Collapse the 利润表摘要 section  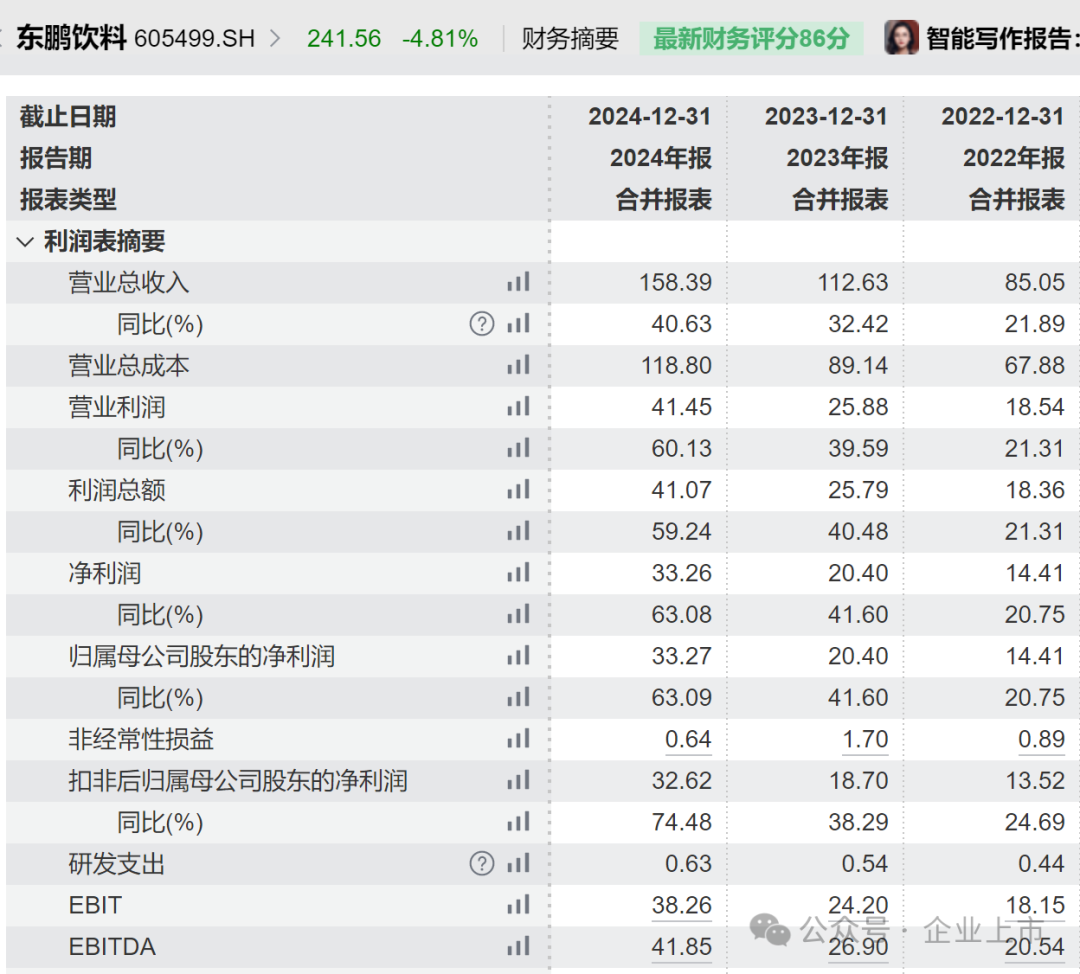(x=25, y=241)
